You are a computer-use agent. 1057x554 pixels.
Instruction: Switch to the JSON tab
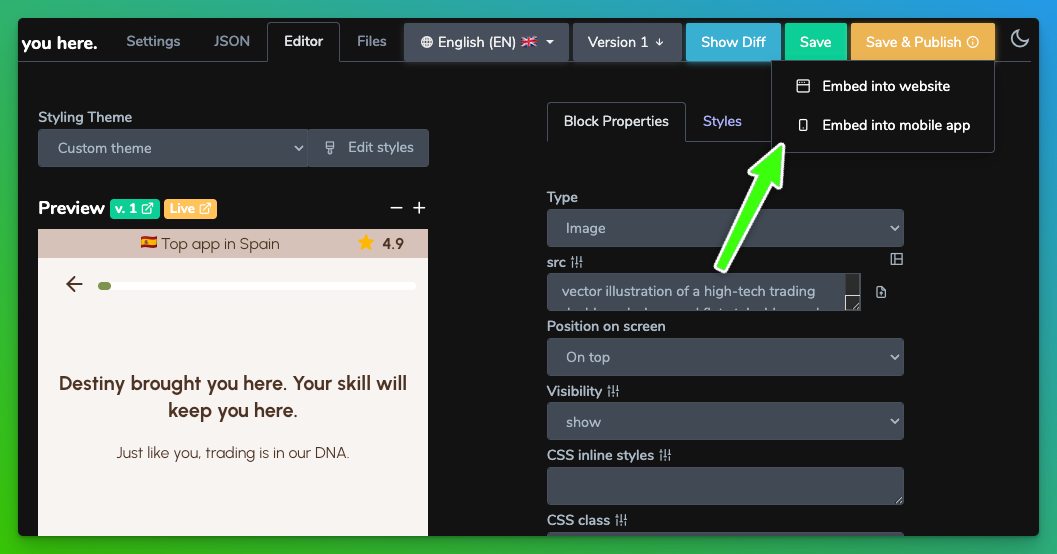[232, 41]
